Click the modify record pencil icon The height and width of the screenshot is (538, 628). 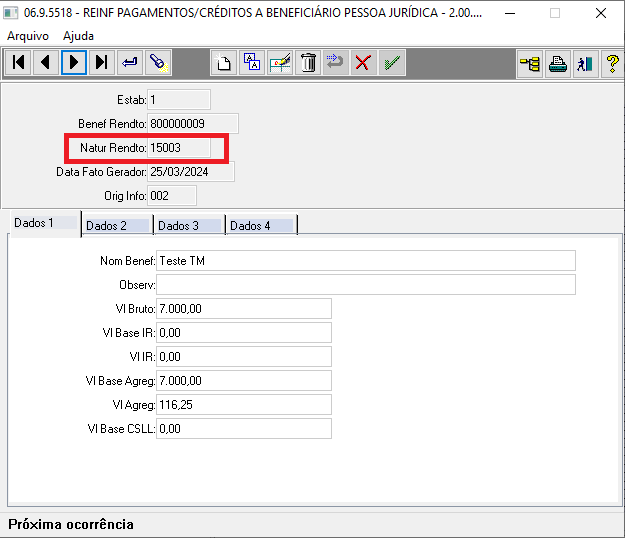[280, 62]
